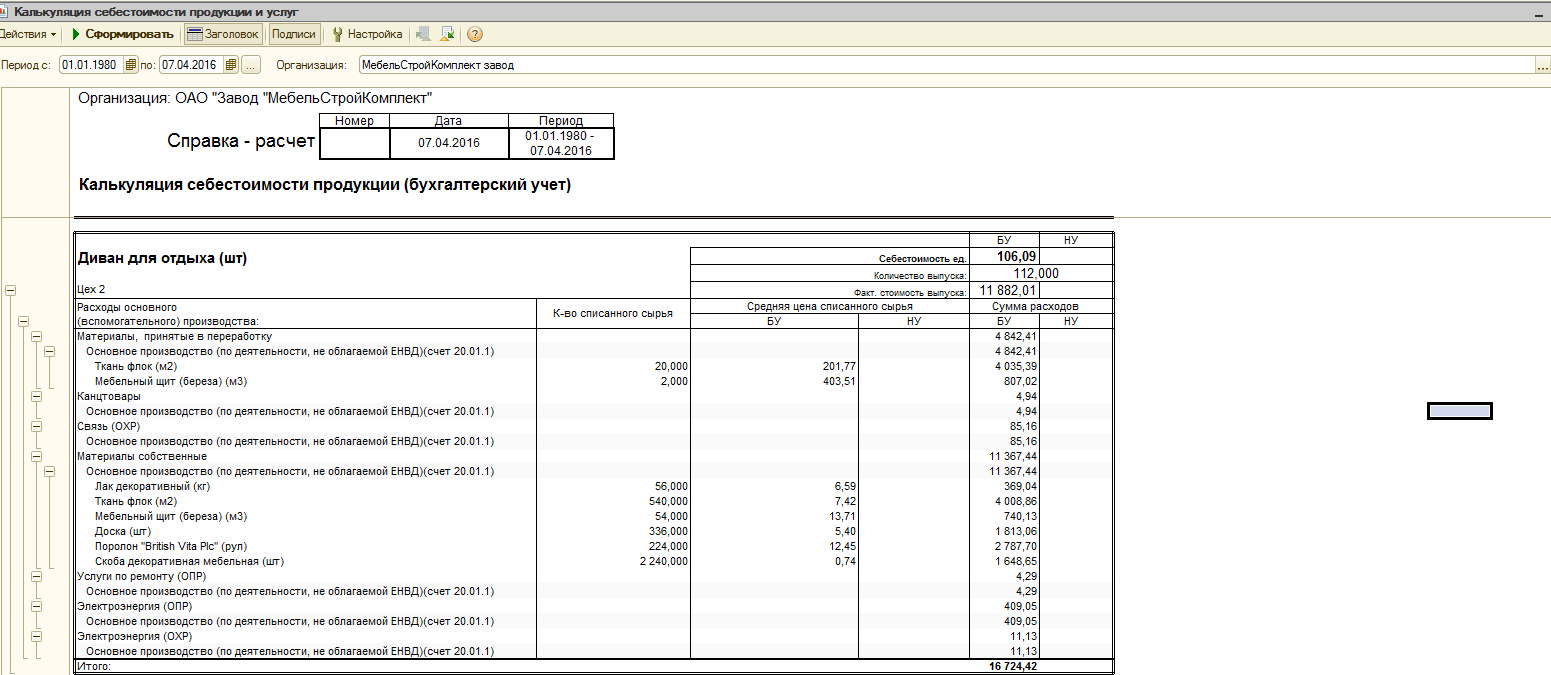Open the help question mark icon
Image resolution: width=1551 pixels, height=675 pixels.
point(475,34)
